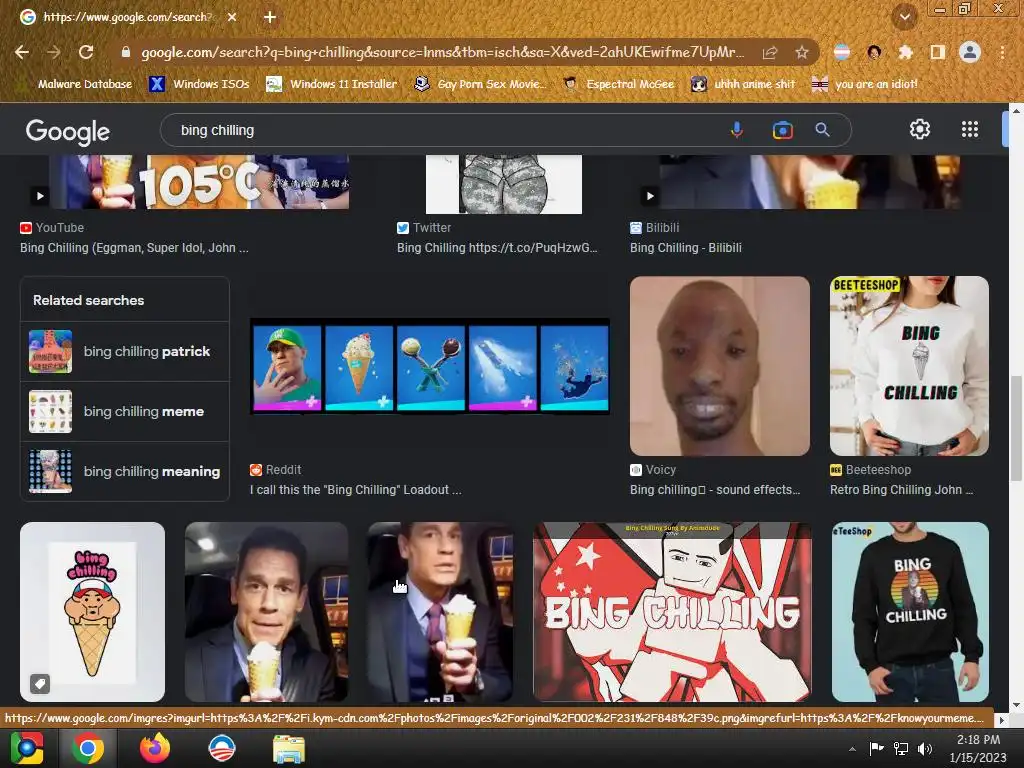Click the browser forward arrow
Screen dimensions: 1024x768
[54, 52]
